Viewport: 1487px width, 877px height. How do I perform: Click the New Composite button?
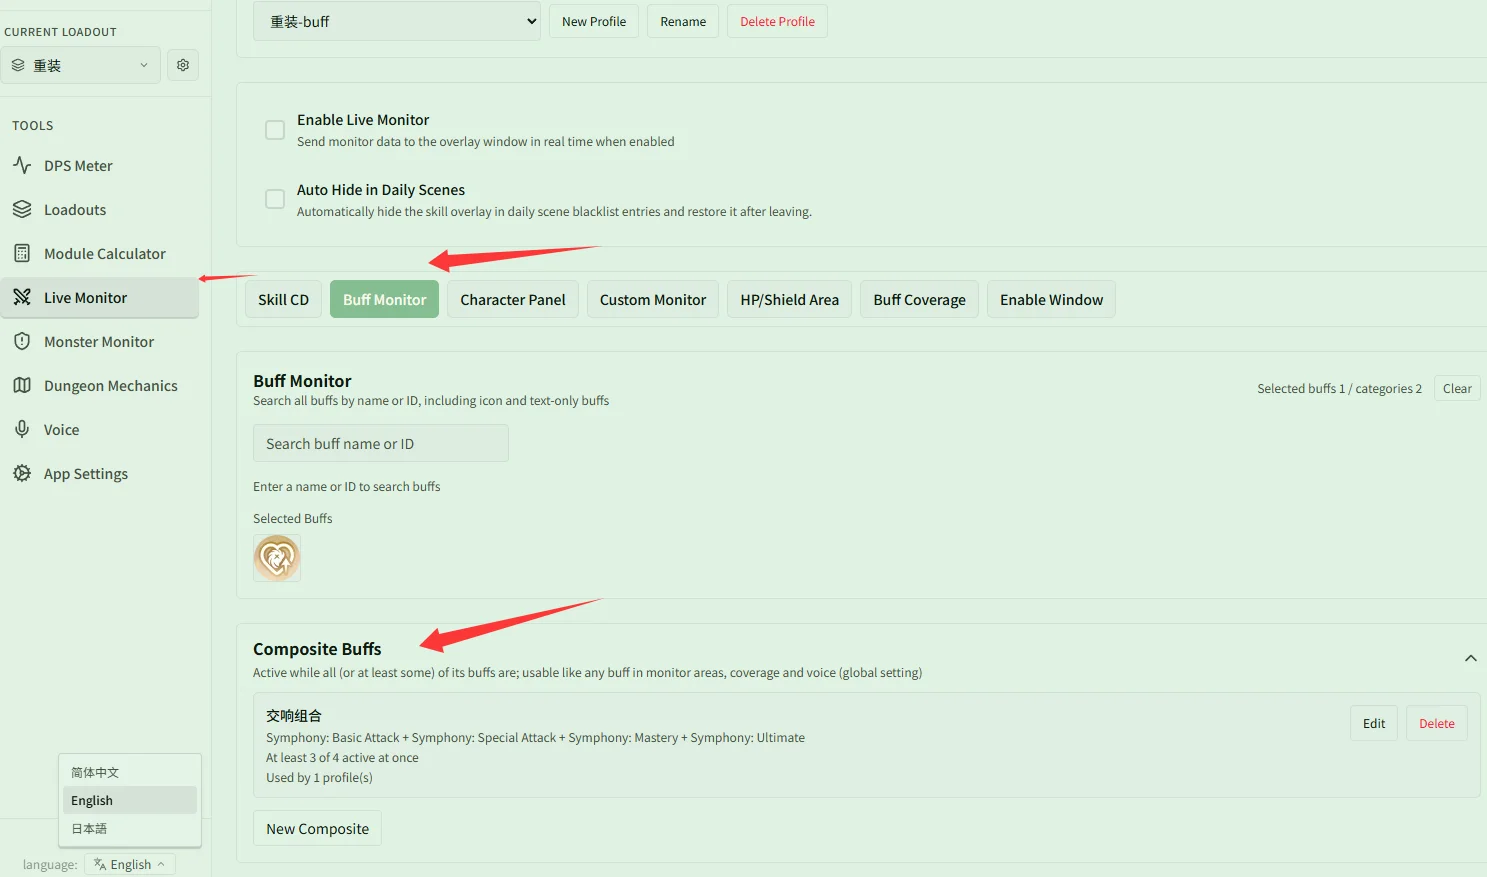click(317, 828)
